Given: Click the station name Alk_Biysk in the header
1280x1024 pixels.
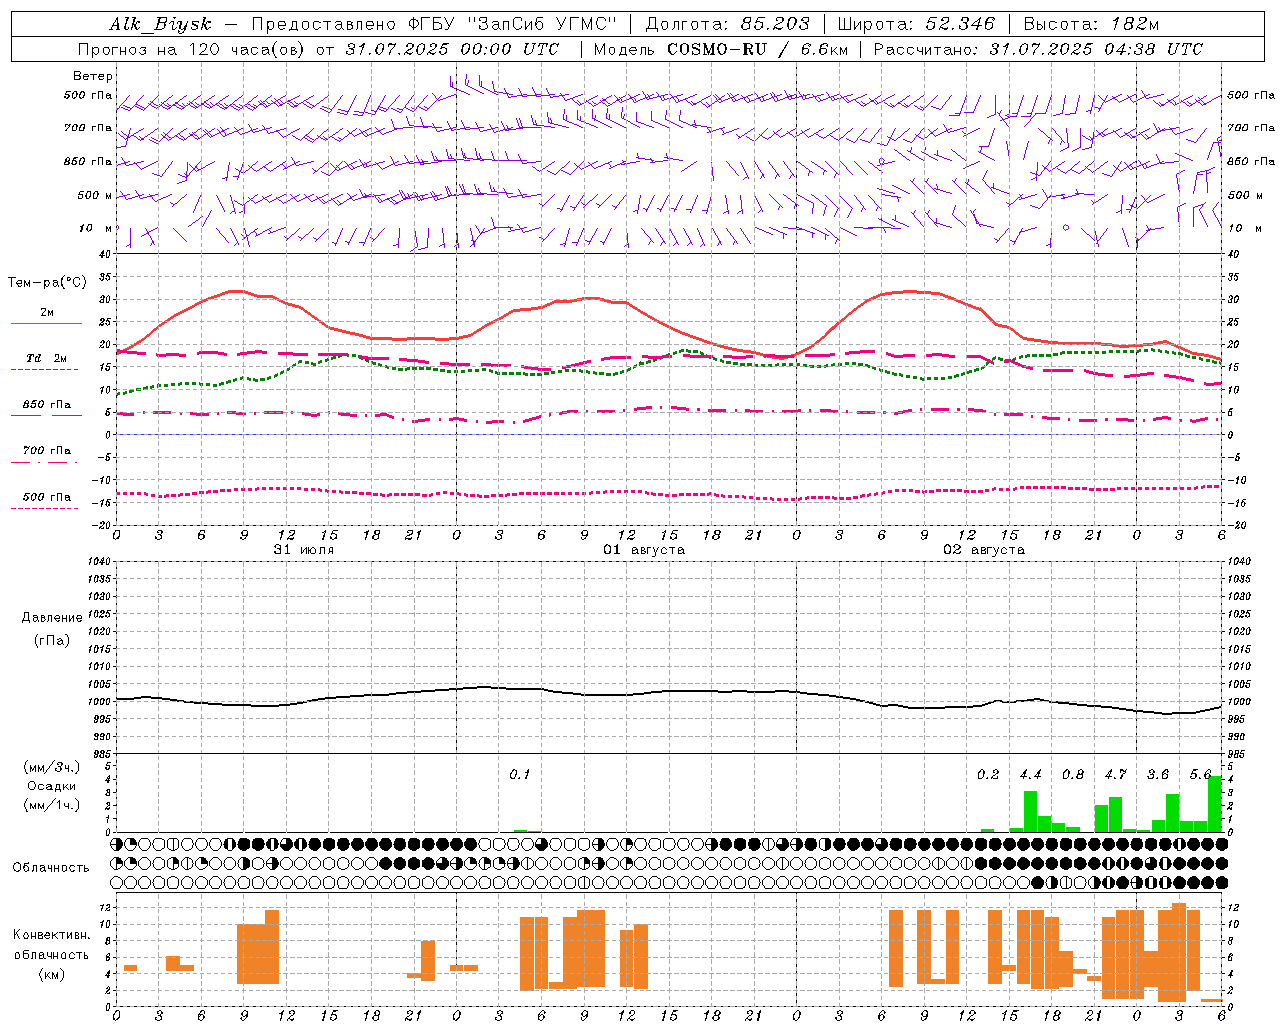Looking at the screenshot, I should point(160,24).
